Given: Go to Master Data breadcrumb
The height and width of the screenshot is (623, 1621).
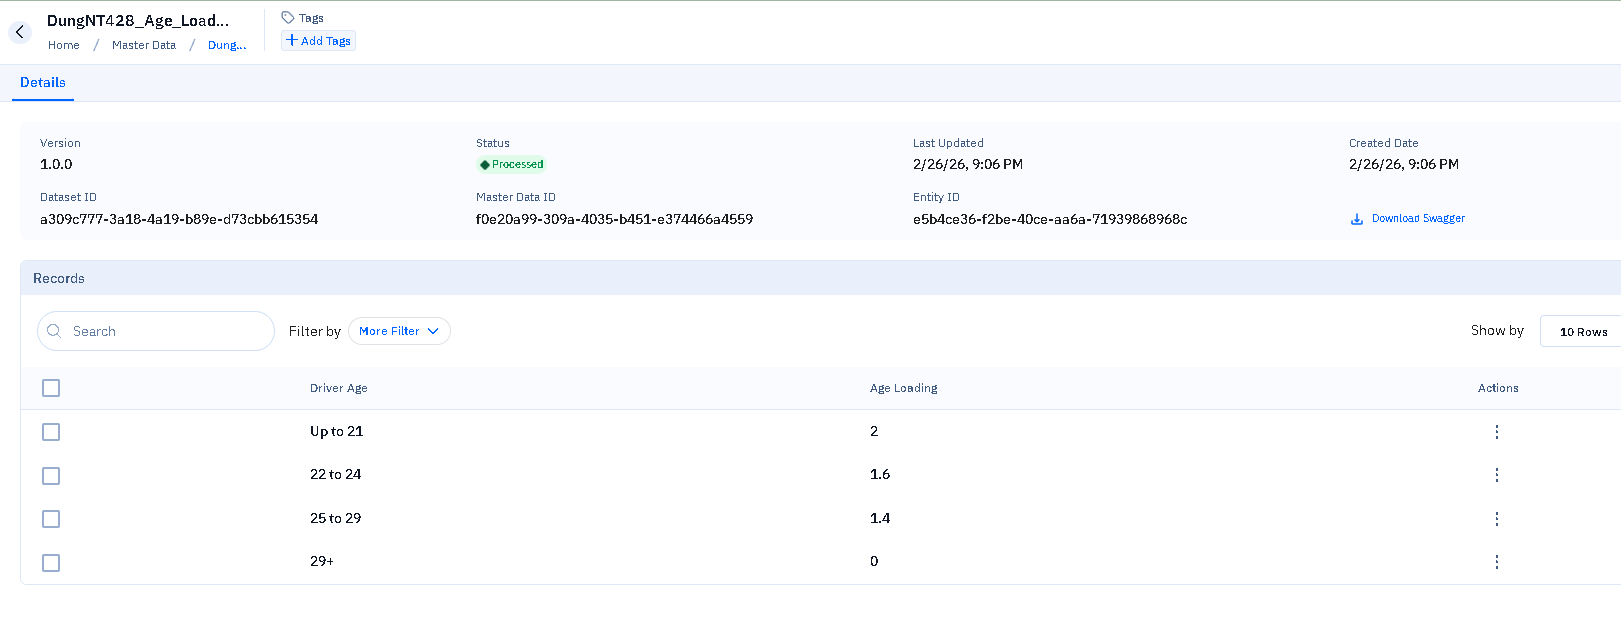Looking at the screenshot, I should 144,45.
